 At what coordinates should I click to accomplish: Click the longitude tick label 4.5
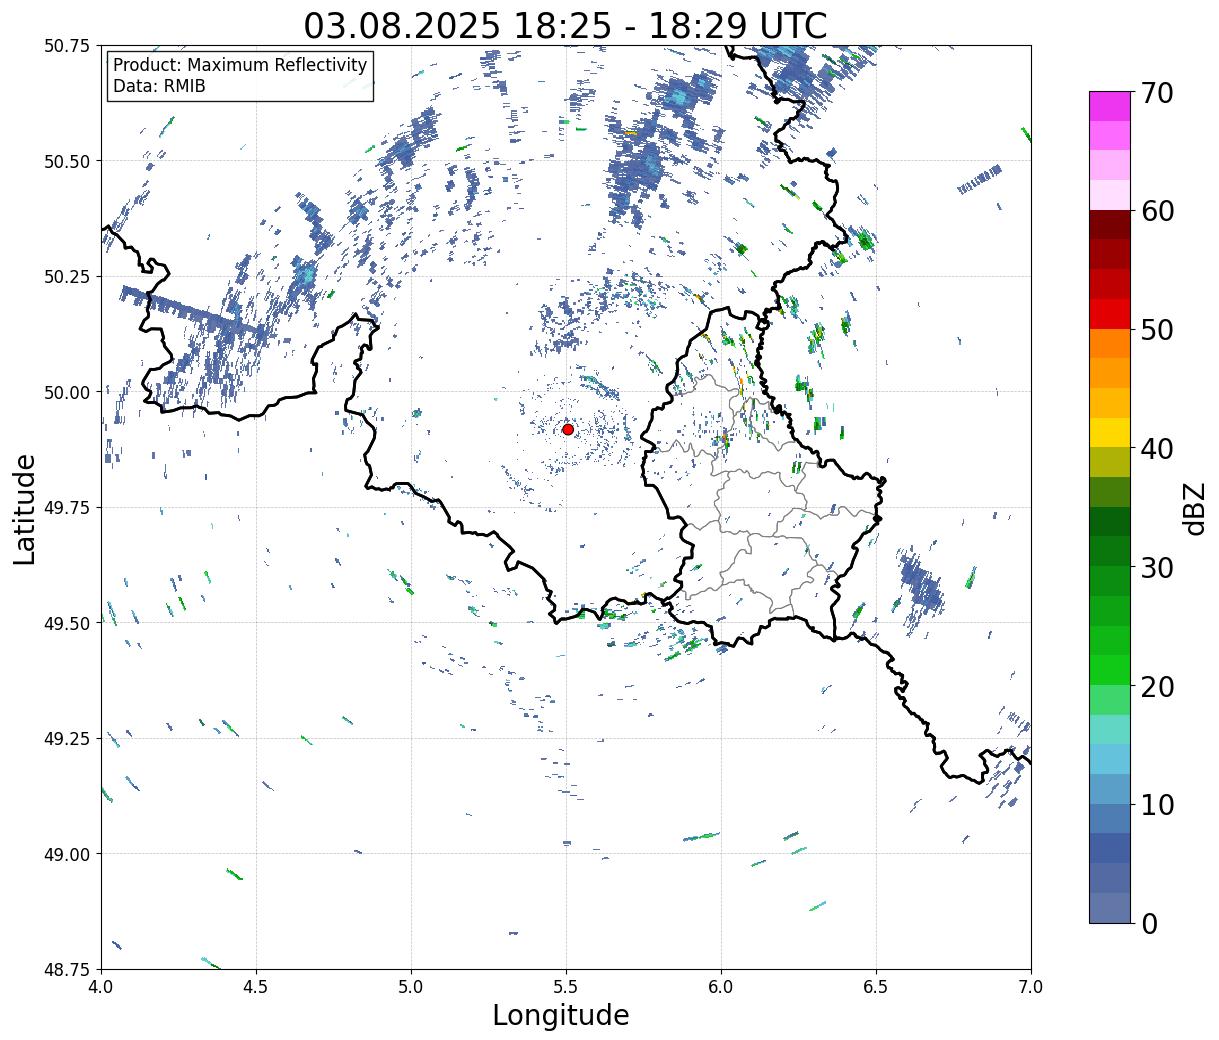(256, 987)
